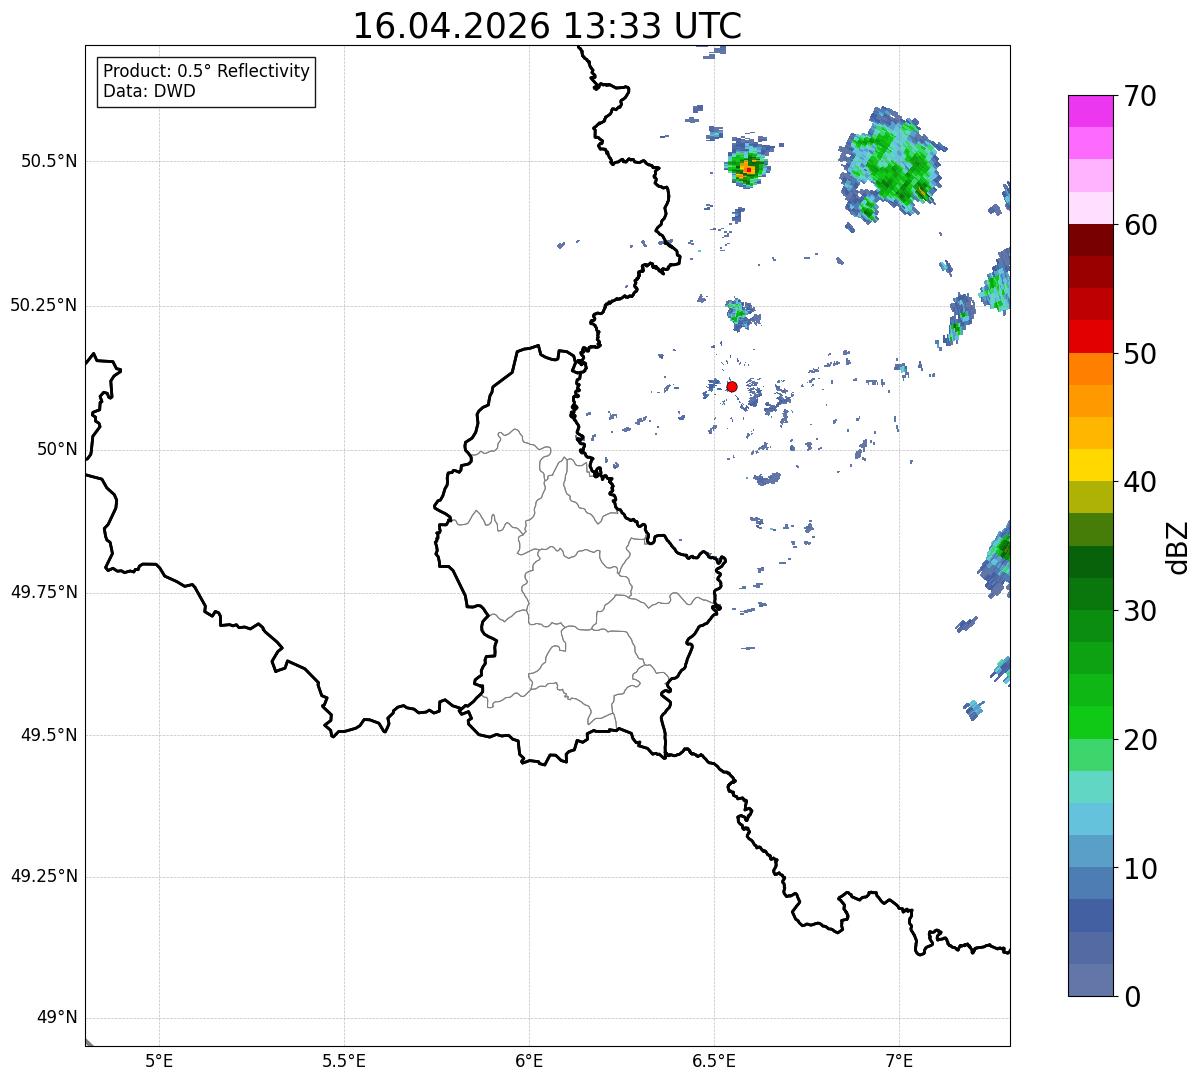Click the 7°E longitude tick label

[x=899, y=1060]
